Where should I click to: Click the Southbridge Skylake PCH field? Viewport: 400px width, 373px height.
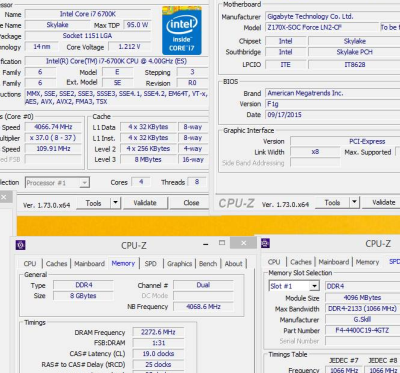click(x=354, y=52)
